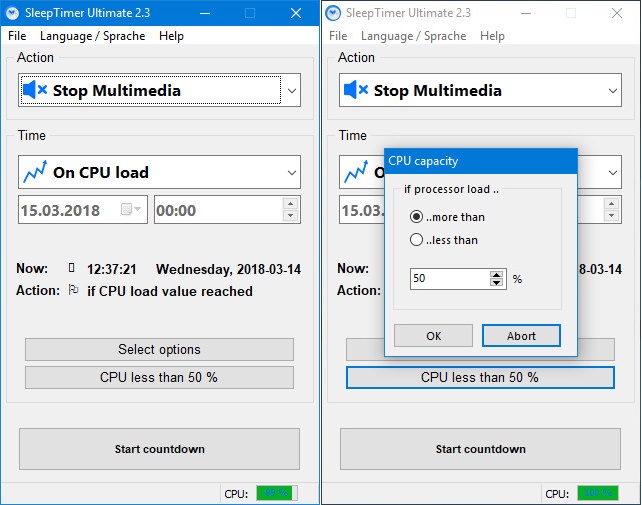Click time spinner up arrow in right window

[x=611, y=204]
